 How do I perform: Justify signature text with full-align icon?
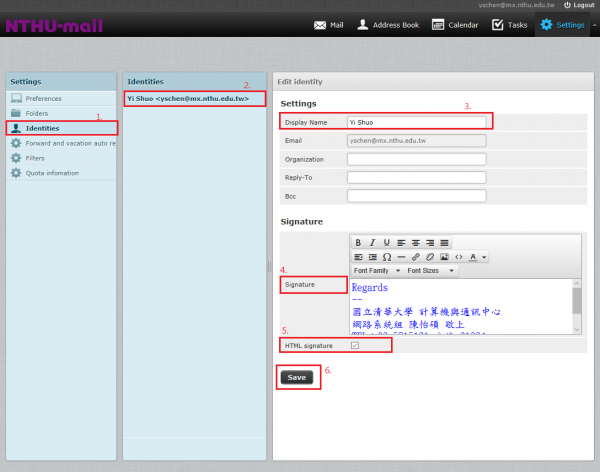pyautogui.click(x=444, y=243)
